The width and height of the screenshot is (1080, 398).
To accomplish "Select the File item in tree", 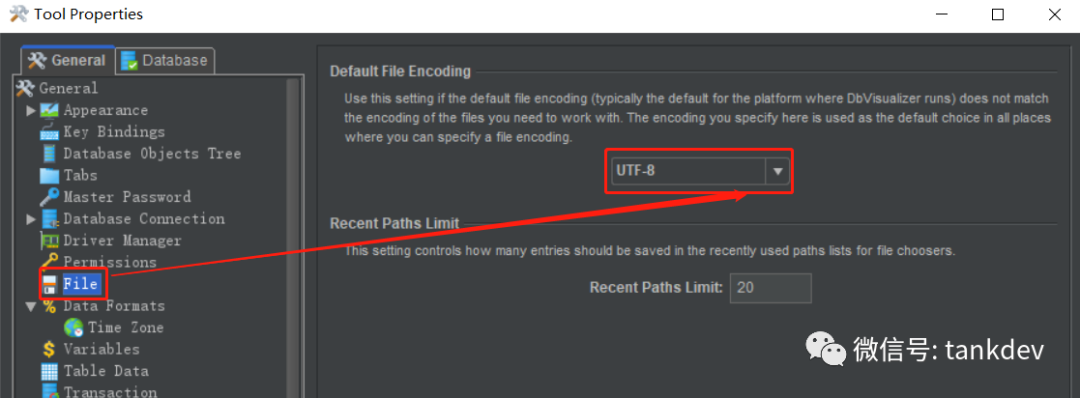I will click(81, 284).
